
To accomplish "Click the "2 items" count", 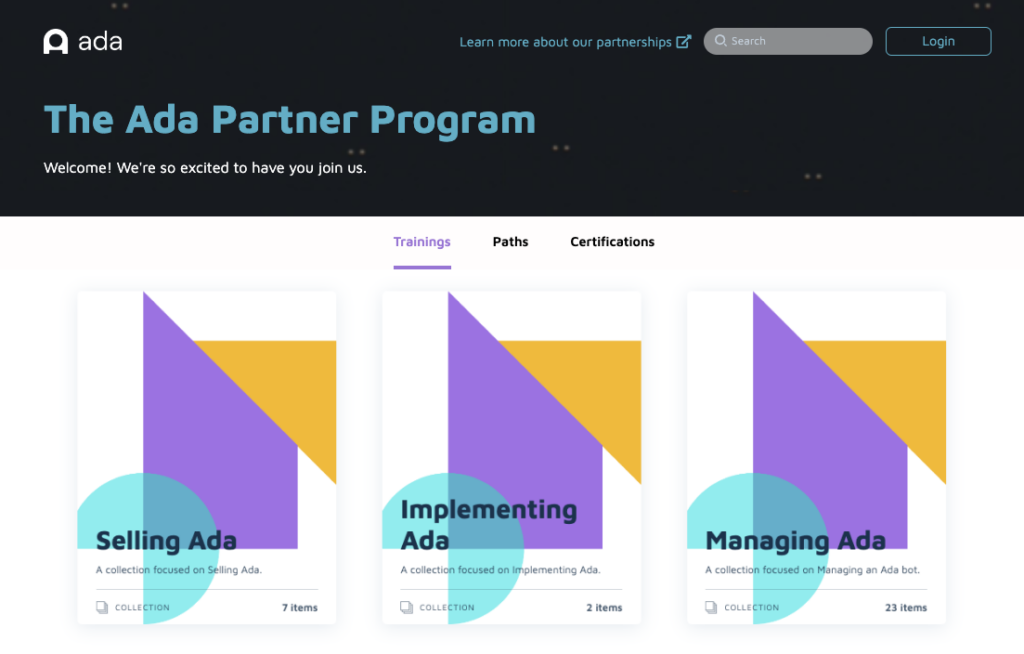I will click(604, 608).
